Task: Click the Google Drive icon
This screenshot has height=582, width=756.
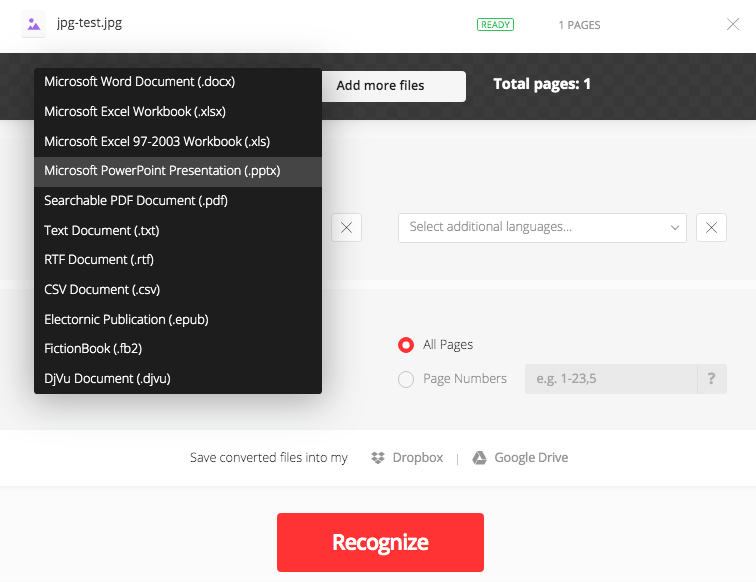Action: coord(480,458)
